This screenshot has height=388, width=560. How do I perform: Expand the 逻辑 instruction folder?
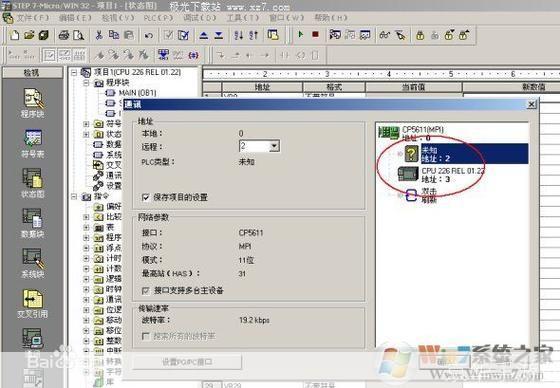tap(86, 279)
